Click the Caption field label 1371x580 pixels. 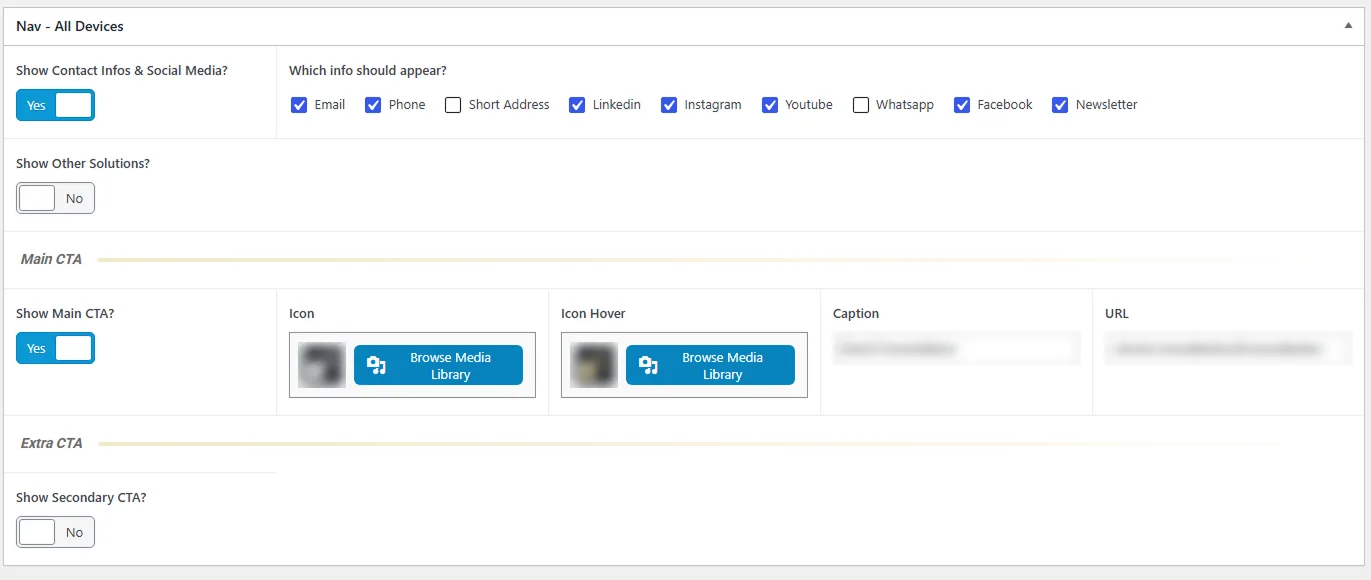tap(856, 314)
